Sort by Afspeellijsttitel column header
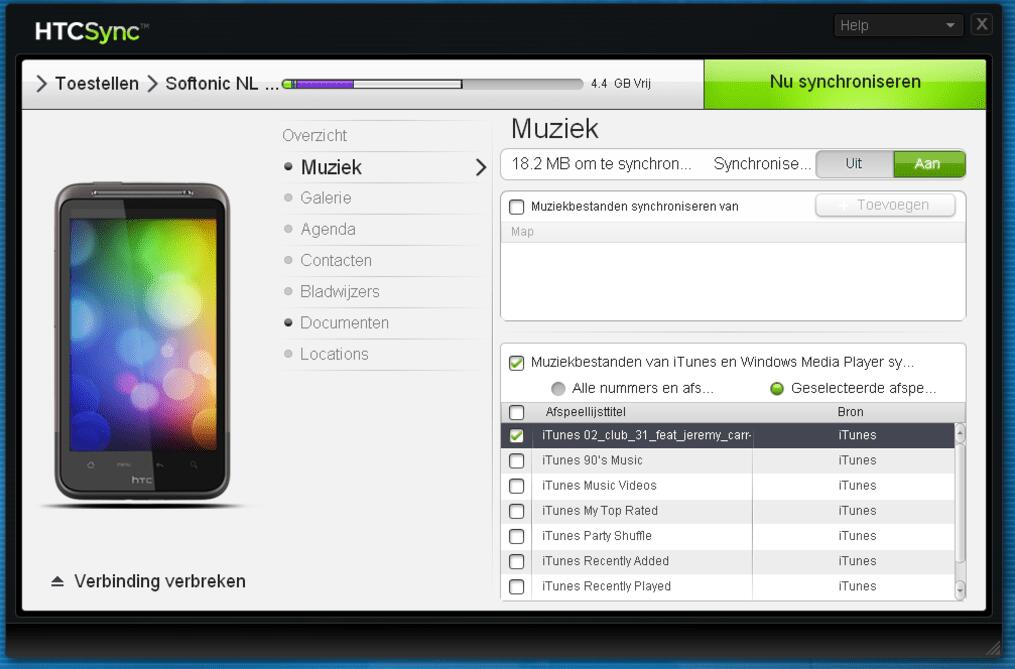The width and height of the screenshot is (1015, 669). coord(585,412)
